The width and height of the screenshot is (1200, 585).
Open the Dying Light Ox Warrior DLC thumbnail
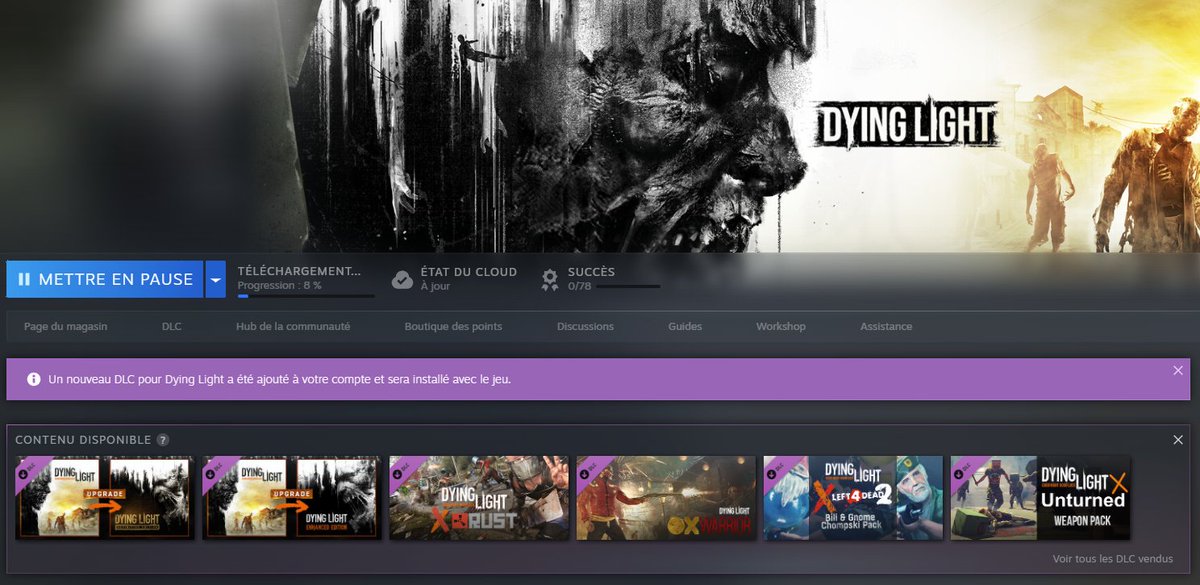point(666,498)
